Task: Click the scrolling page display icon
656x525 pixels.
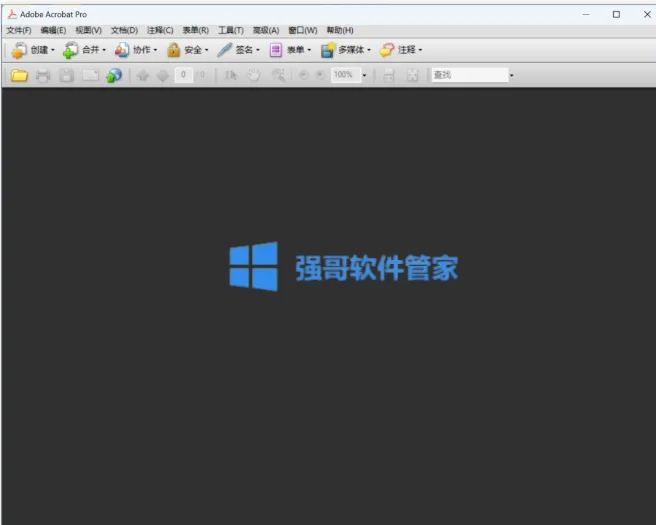Action: tap(389, 75)
